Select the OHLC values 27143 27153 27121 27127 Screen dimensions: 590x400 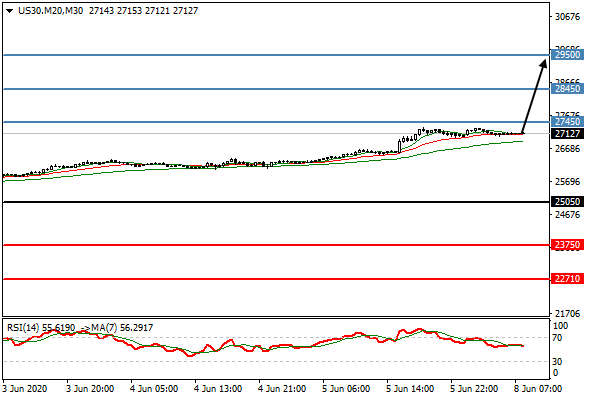(x=143, y=11)
